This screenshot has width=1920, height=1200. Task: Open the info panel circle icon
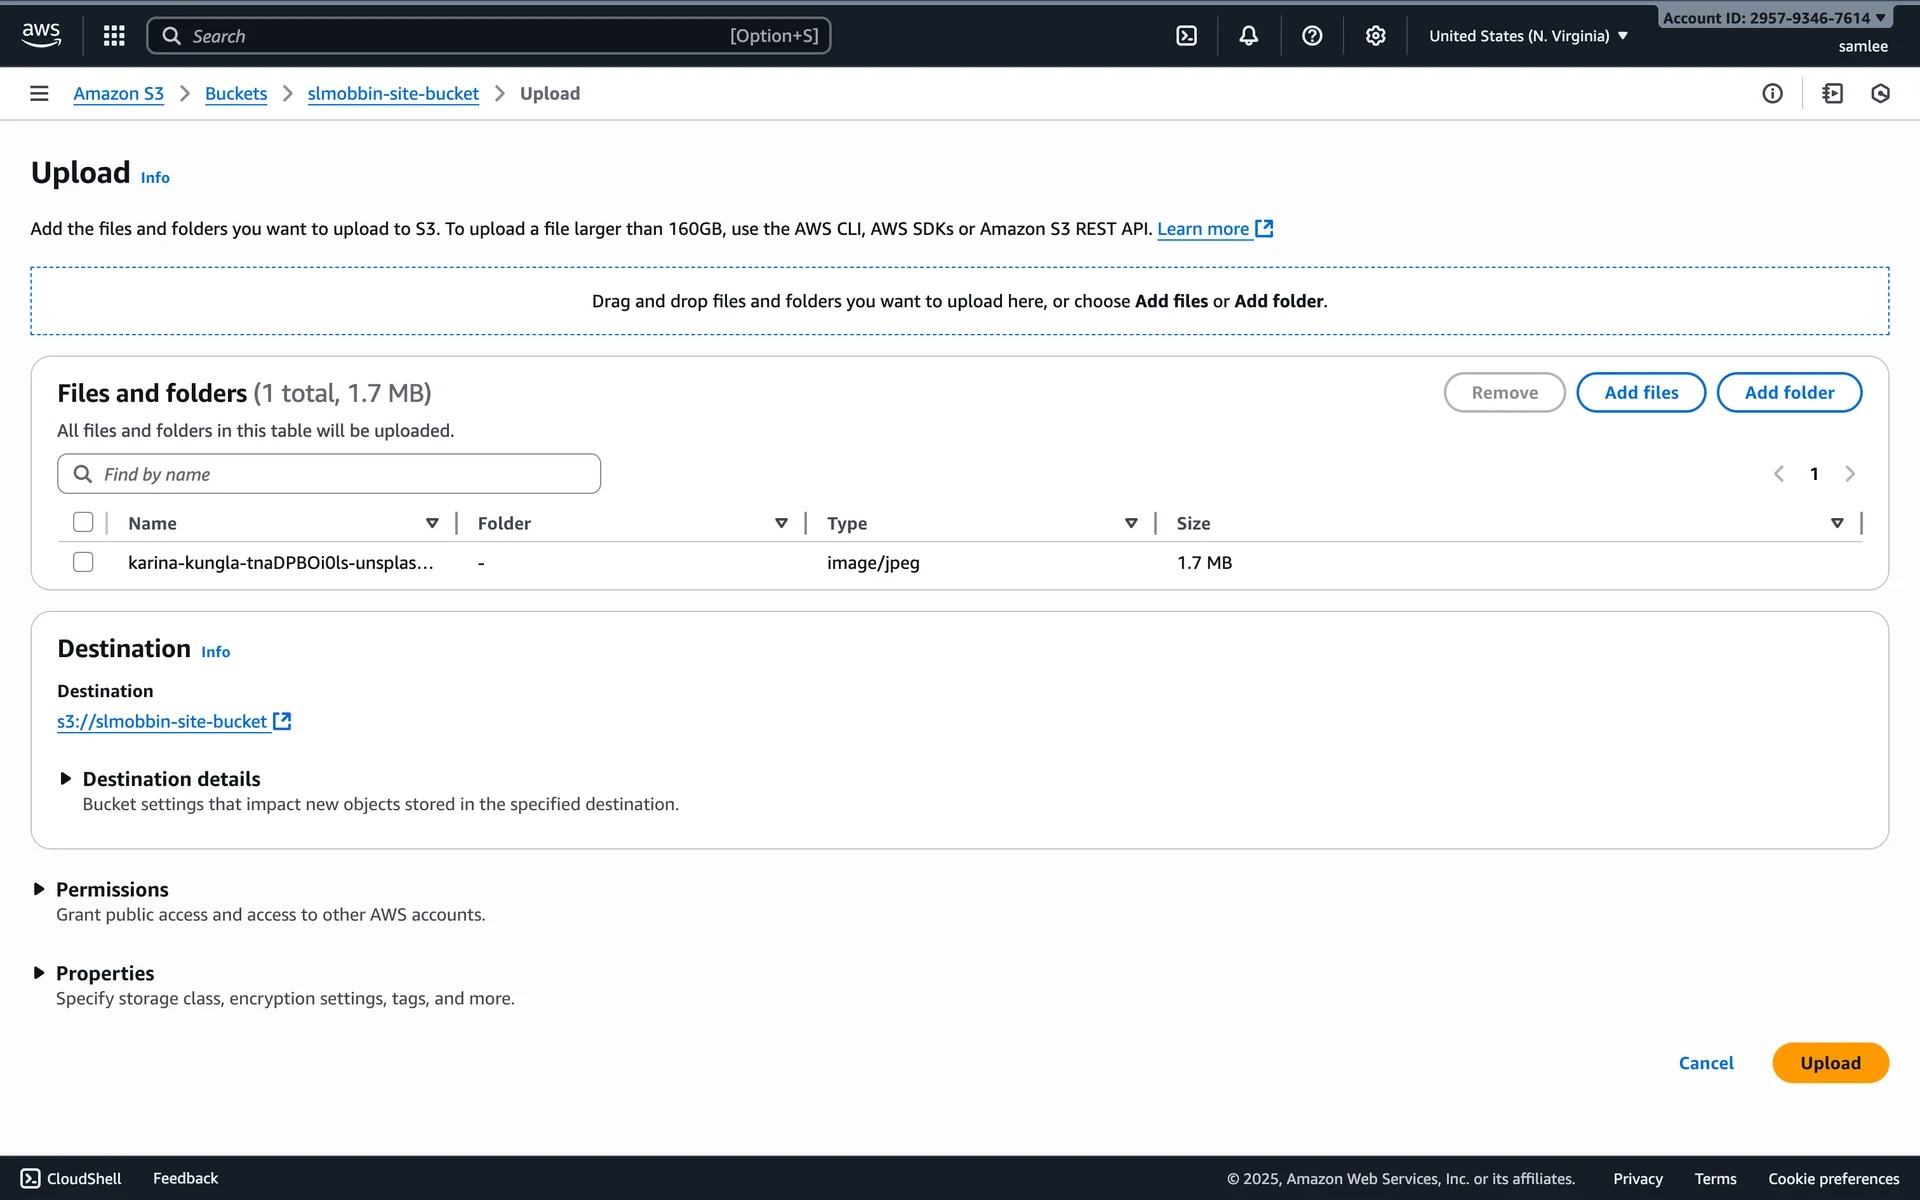pos(1772,93)
